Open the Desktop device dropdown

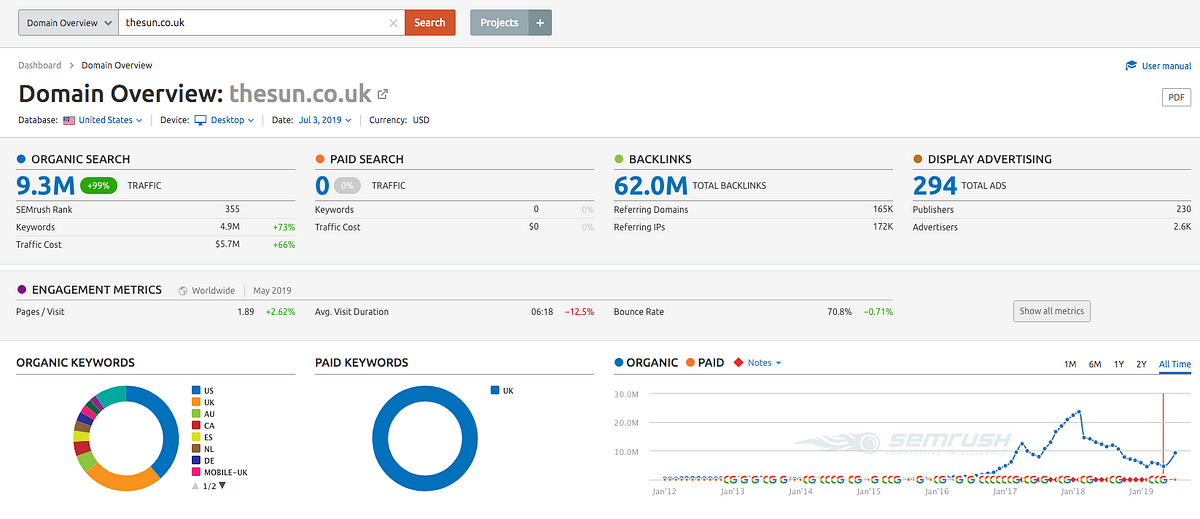232,120
